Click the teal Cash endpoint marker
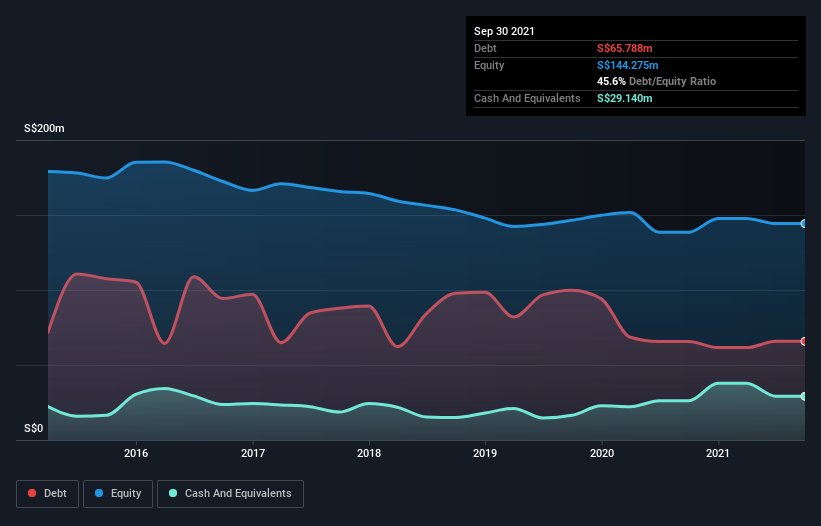 pyautogui.click(x=804, y=396)
